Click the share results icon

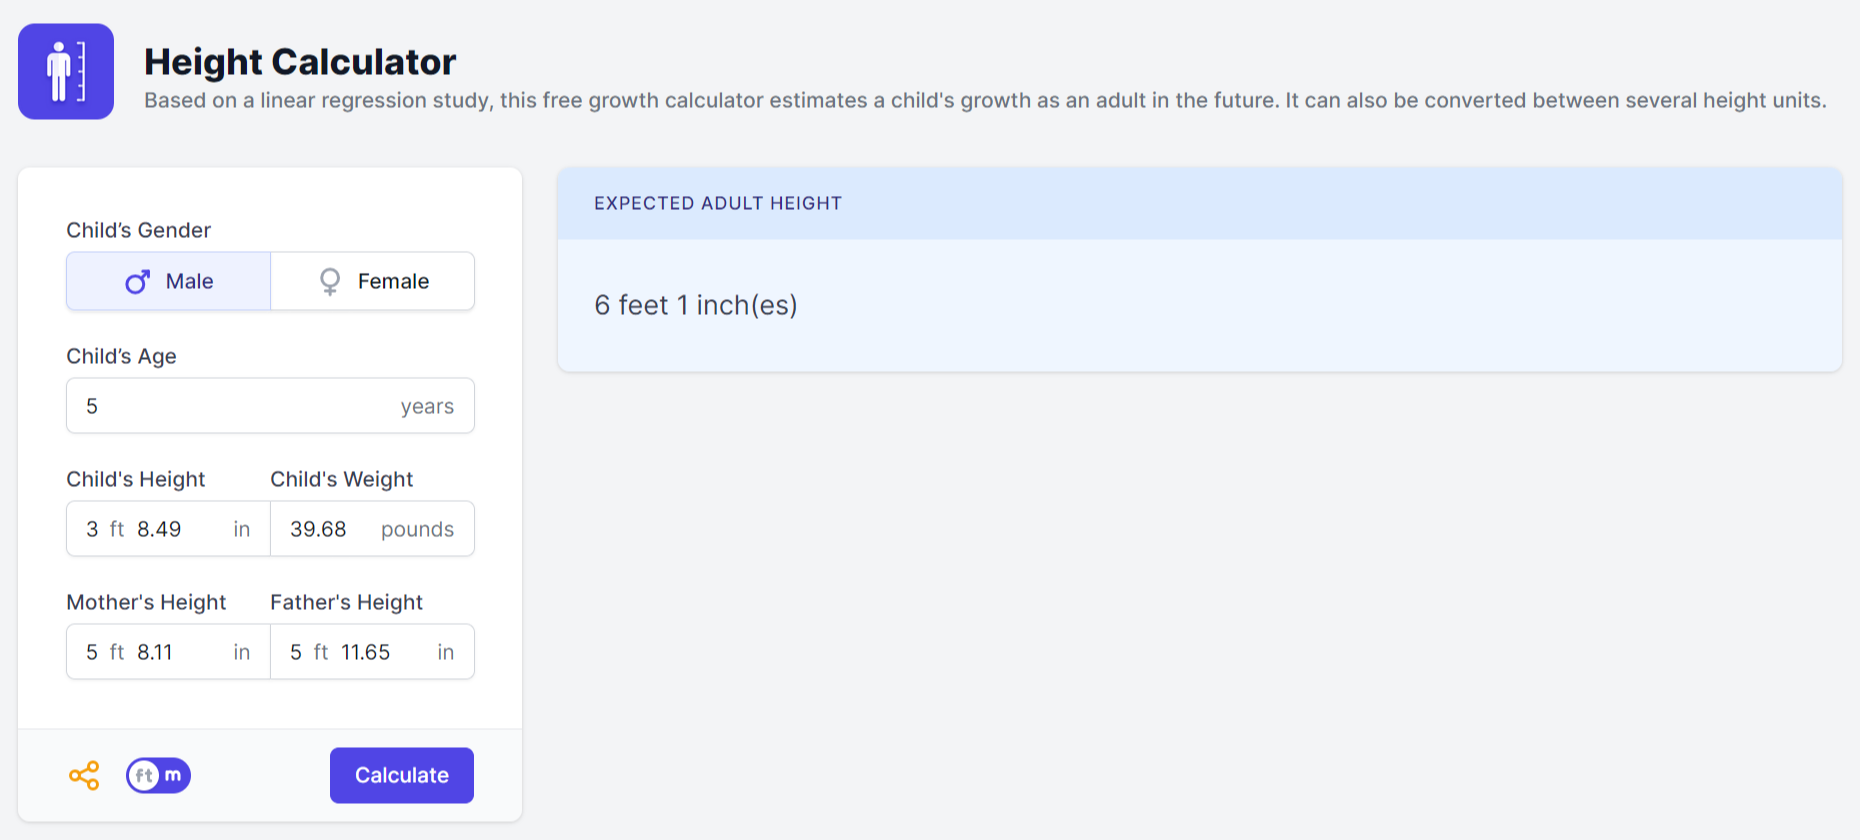tap(84, 774)
